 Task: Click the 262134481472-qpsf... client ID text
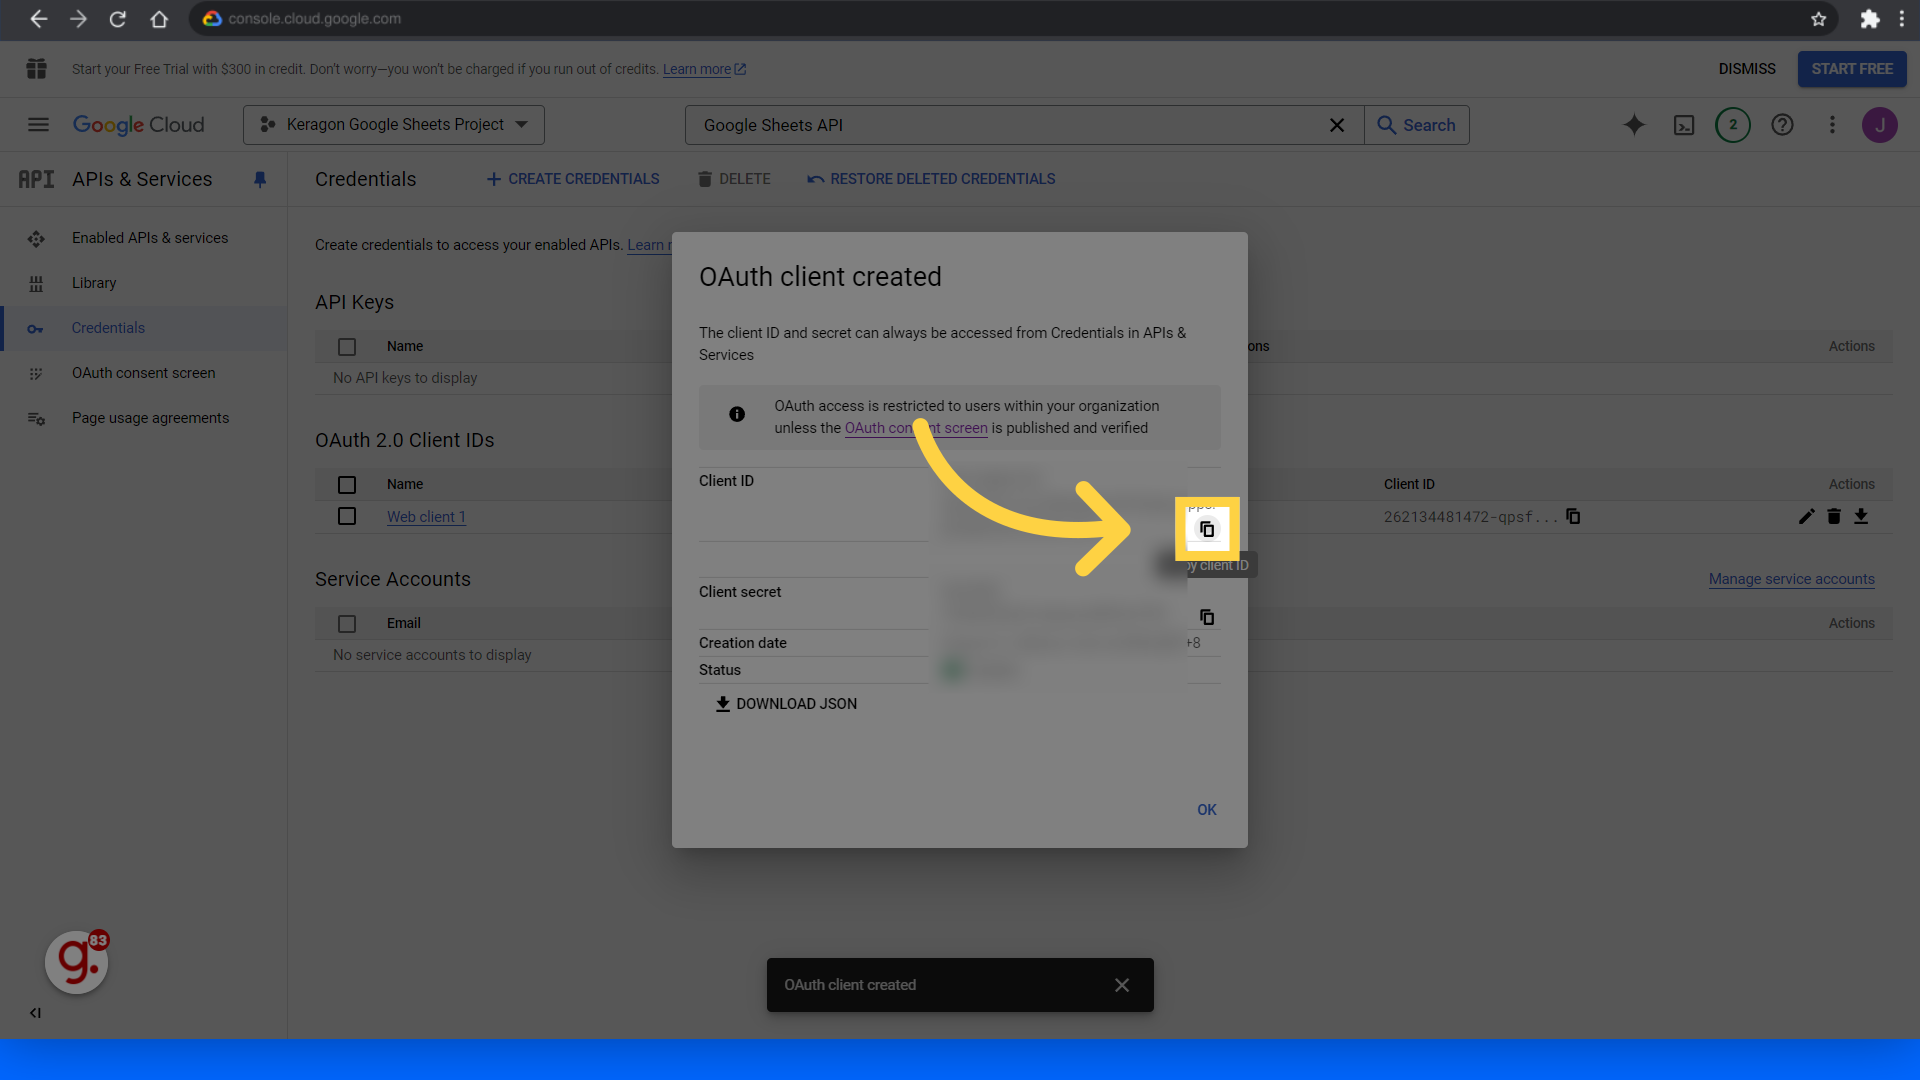(x=1470, y=517)
